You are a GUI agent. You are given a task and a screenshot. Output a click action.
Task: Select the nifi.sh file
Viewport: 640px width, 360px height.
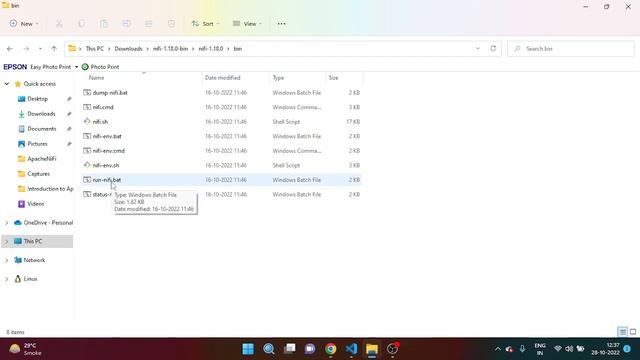point(222,122)
